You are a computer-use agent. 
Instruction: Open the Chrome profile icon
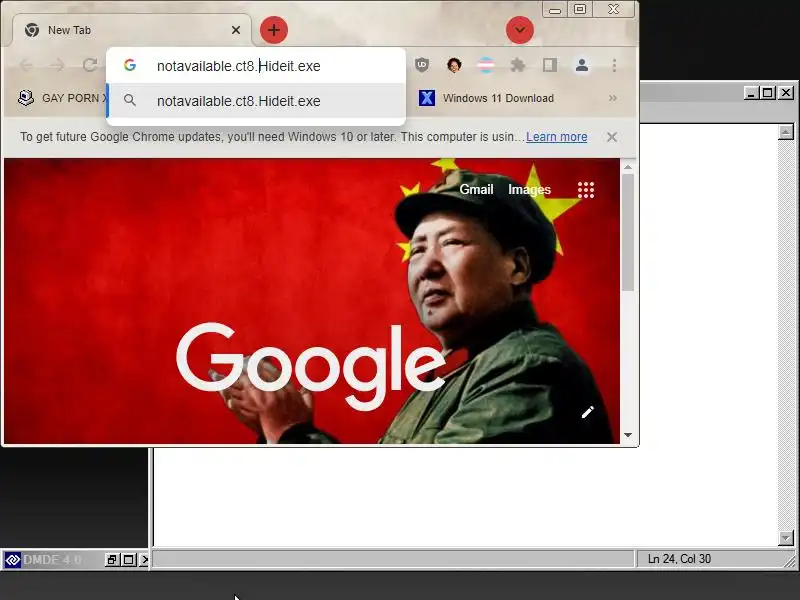click(x=582, y=65)
